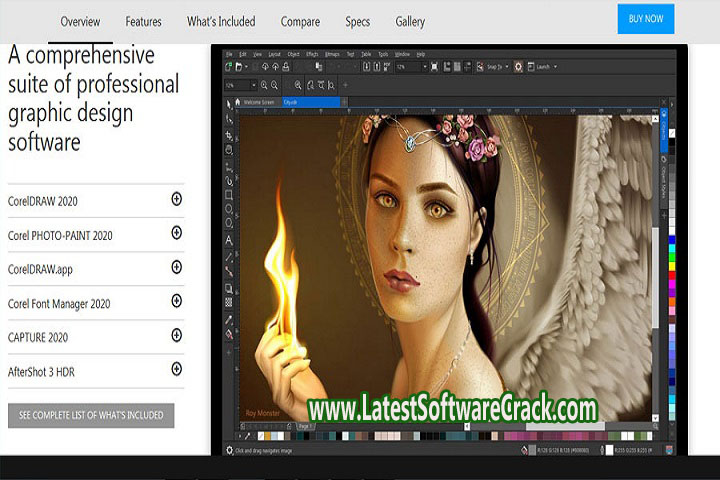Pick the yellow swatch in vertical palette

click(x=672, y=265)
